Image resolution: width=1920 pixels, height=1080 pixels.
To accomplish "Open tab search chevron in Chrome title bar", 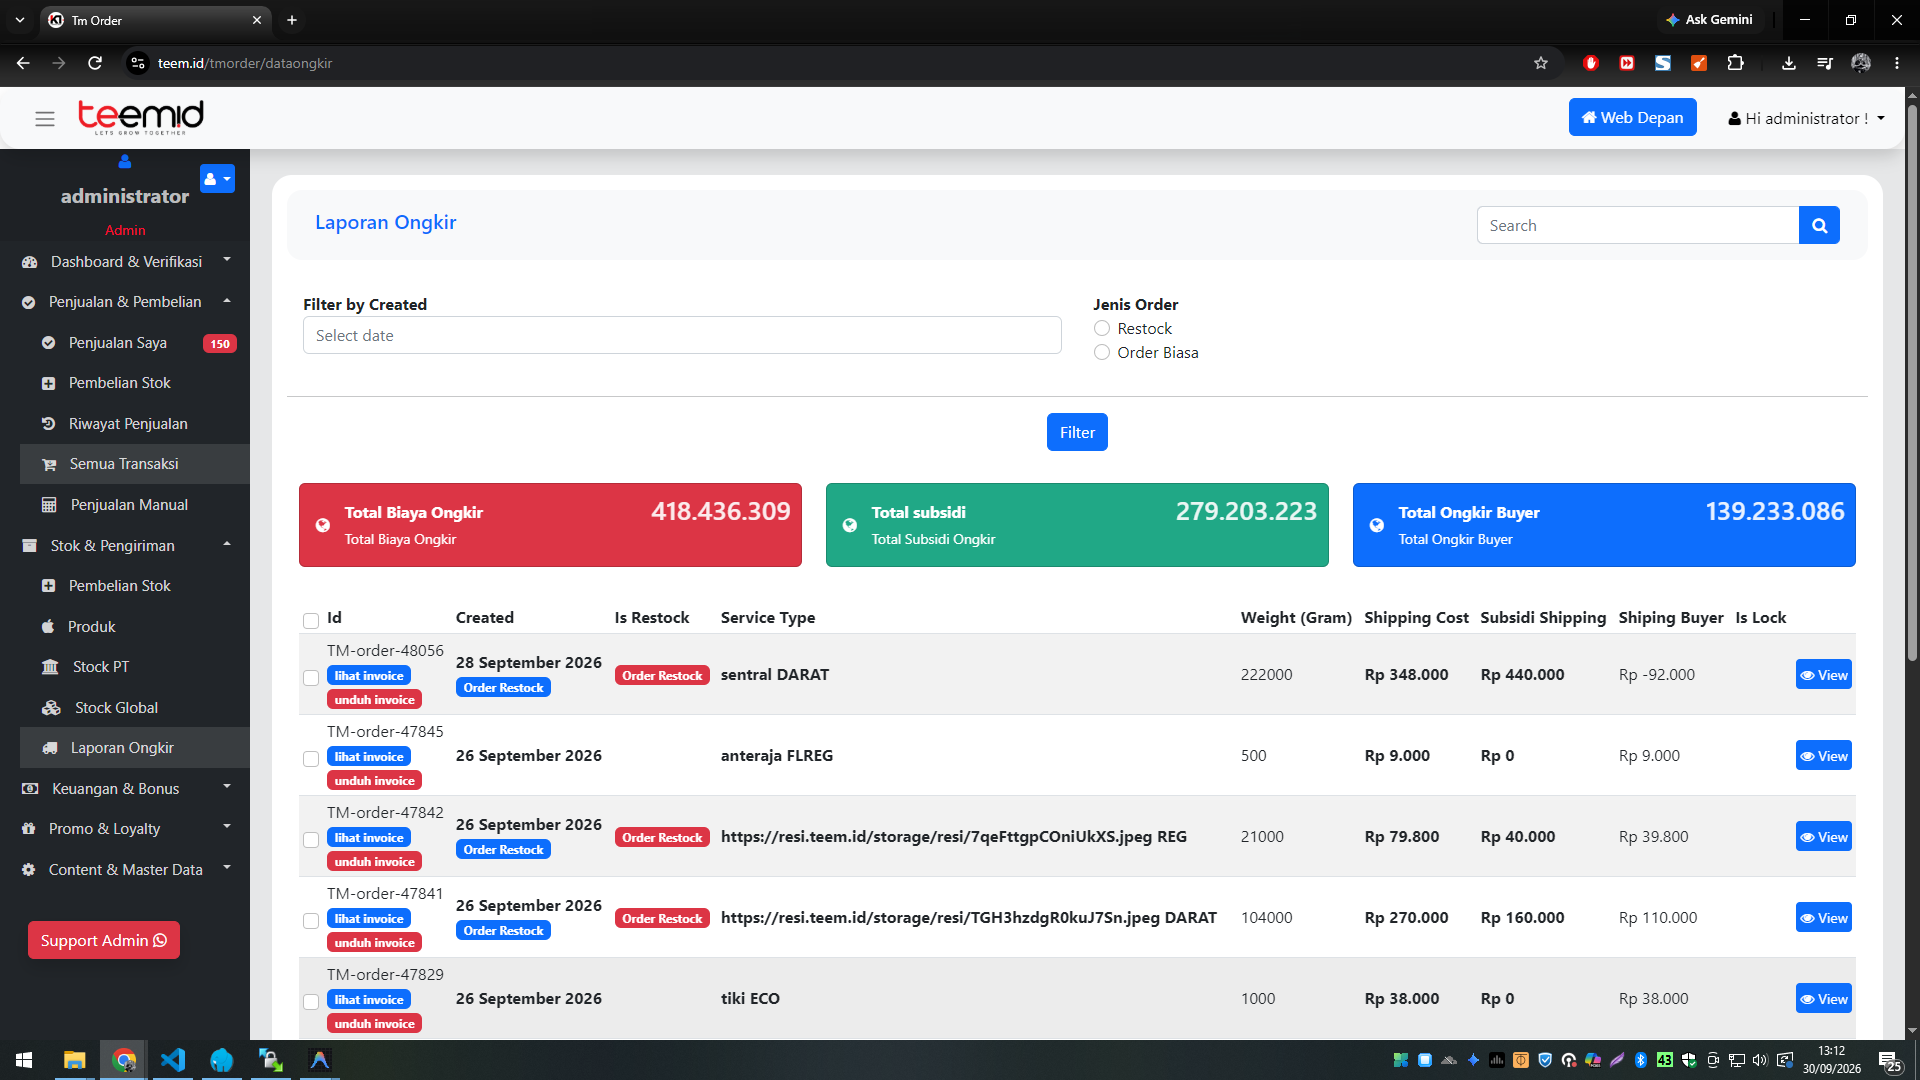I will click(x=19, y=20).
